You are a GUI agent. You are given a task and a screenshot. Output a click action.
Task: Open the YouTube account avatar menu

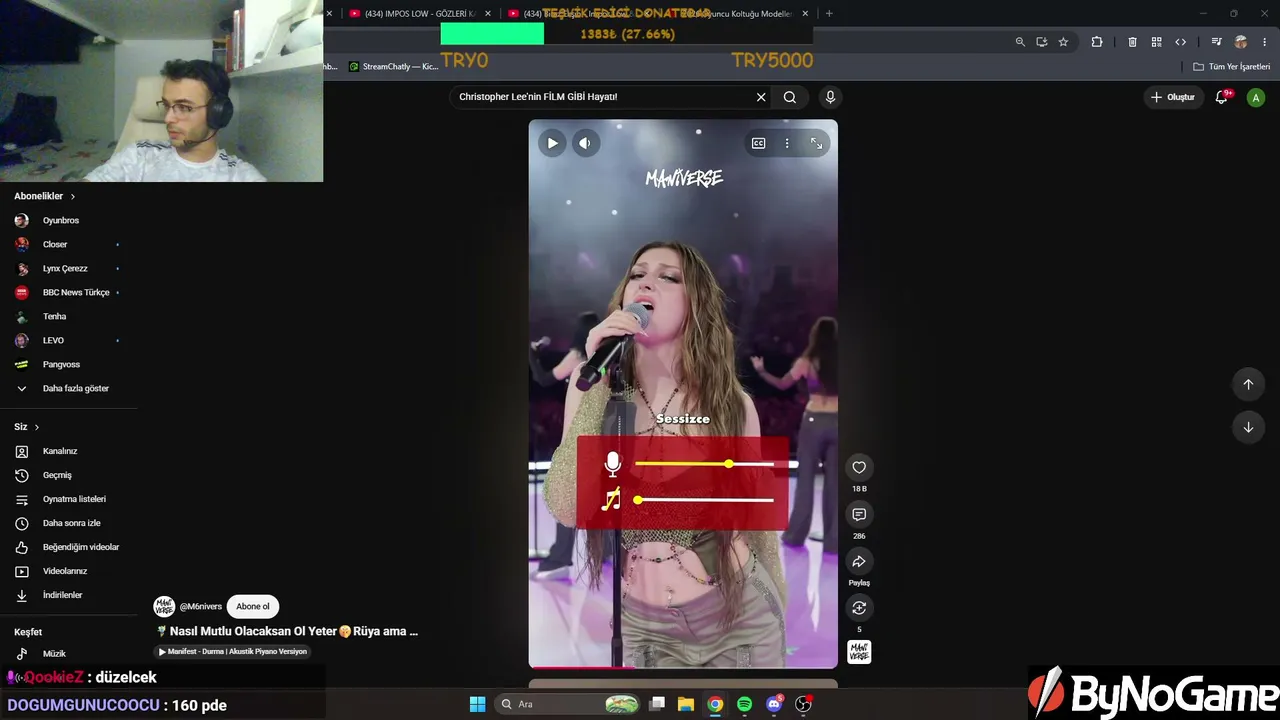(1256, 97)
